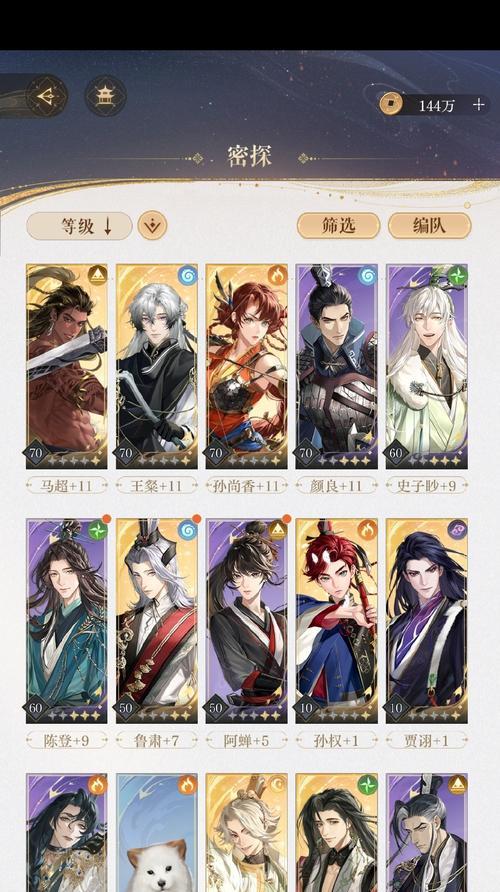This screenshot has width=500, height=892.
Task: Tap the back arrow icon
Action: 46,96
